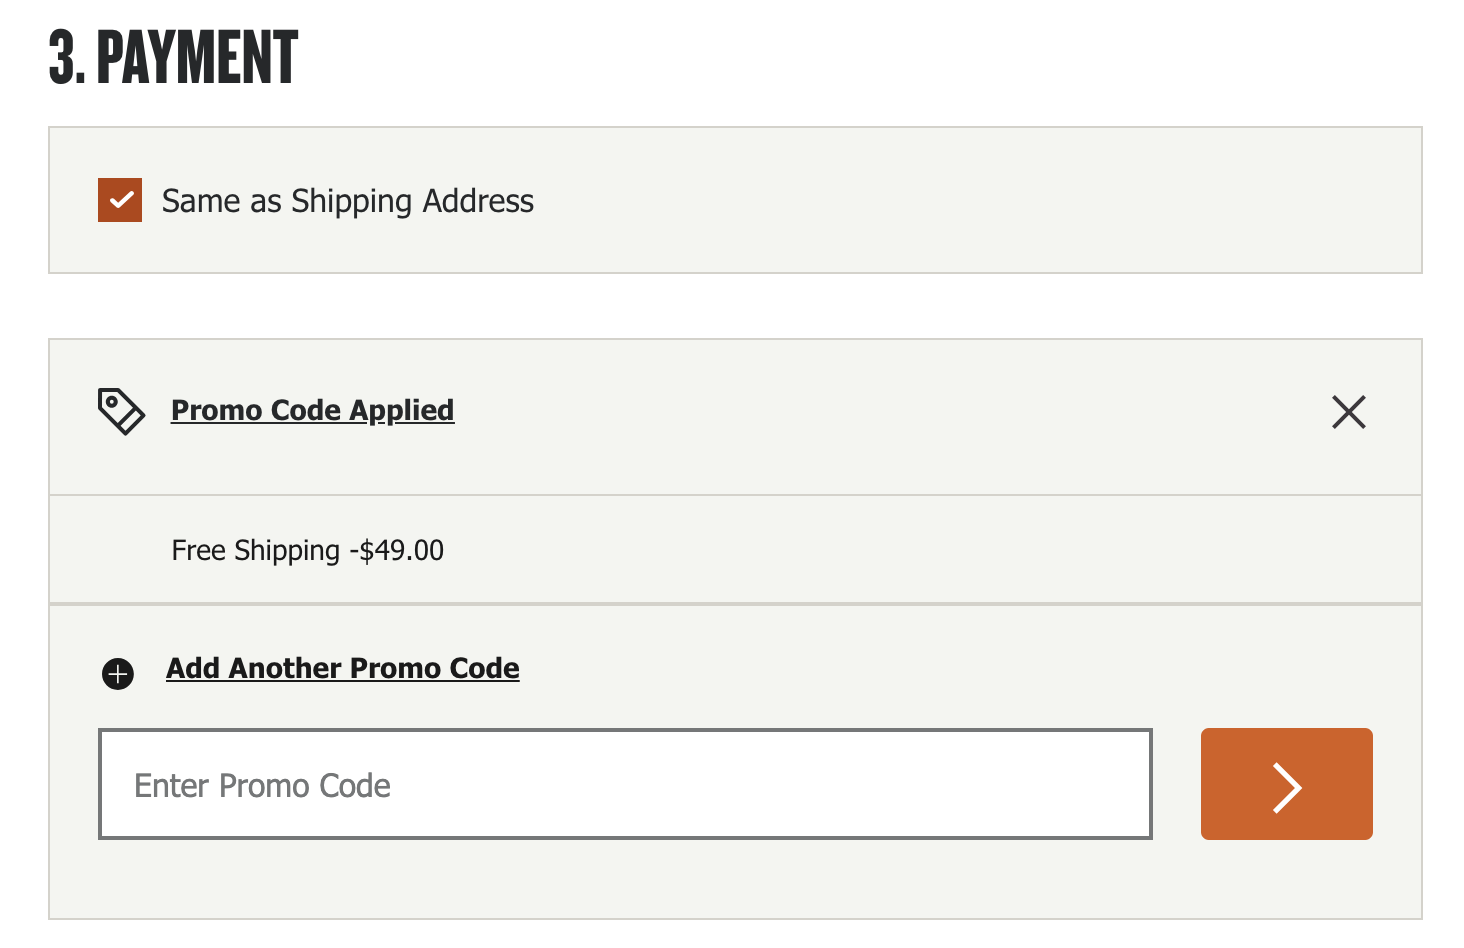Uncheck the Same as Shipping Address checkbox
This screenshot has width=1464, height=948.
(120, 200)
